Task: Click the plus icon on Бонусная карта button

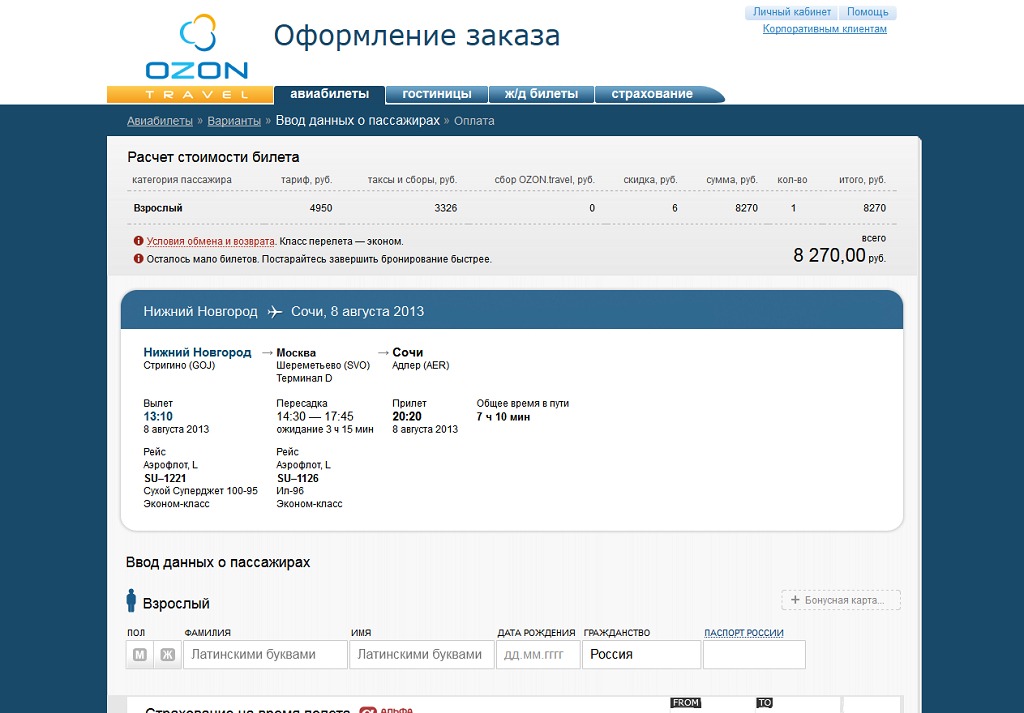Action: point(793,599)
